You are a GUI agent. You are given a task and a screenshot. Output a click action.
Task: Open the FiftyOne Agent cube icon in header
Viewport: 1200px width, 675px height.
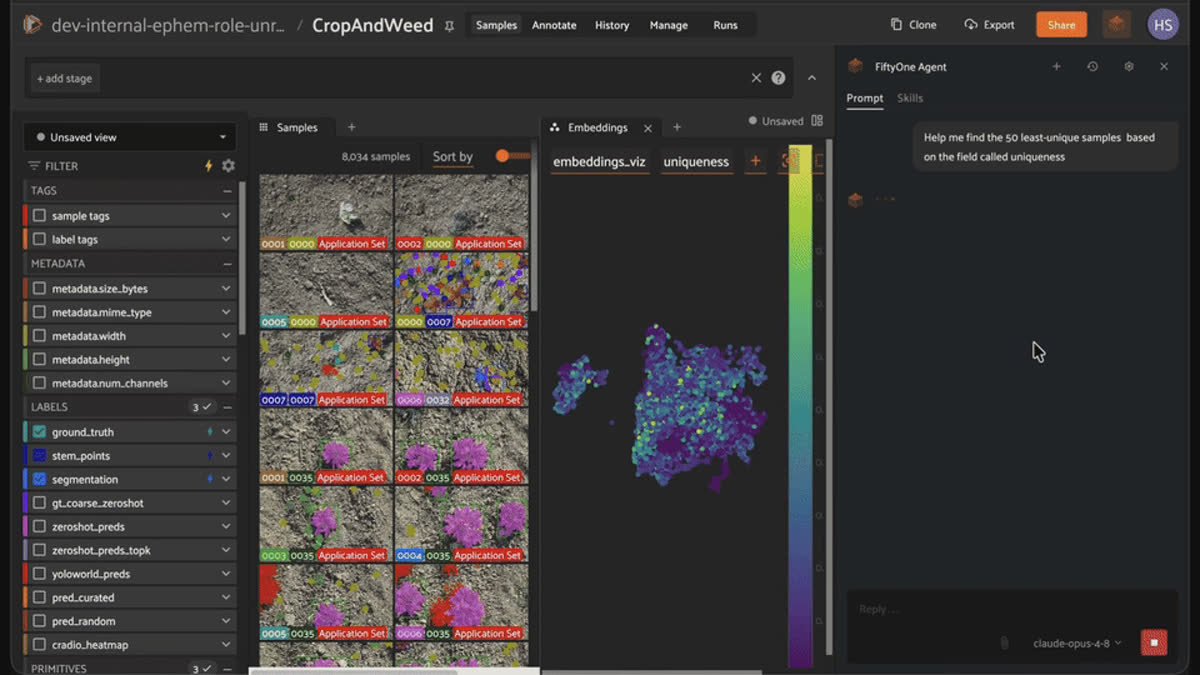point(1117,25)
